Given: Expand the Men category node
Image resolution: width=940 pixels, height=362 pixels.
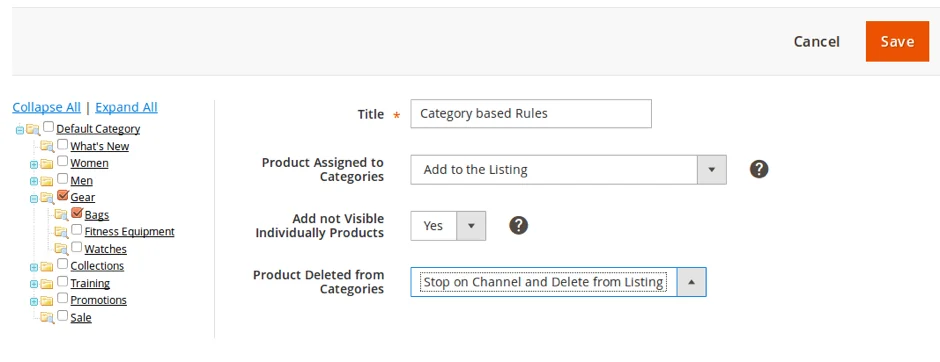Looking at the screenshot, I should coord(34,181).
